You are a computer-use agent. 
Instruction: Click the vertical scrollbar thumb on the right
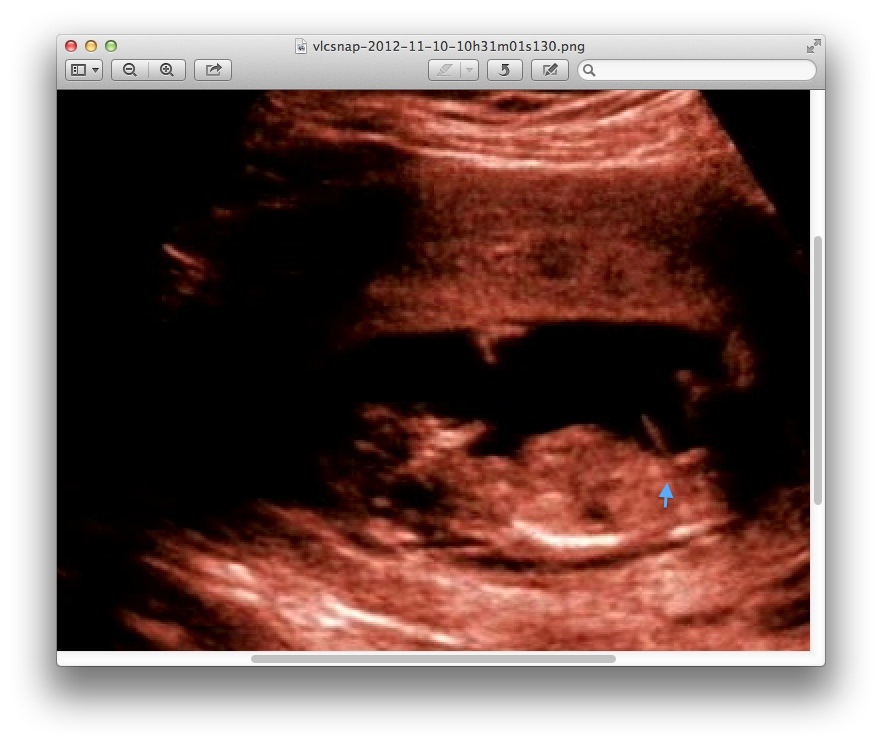point(818,370)
